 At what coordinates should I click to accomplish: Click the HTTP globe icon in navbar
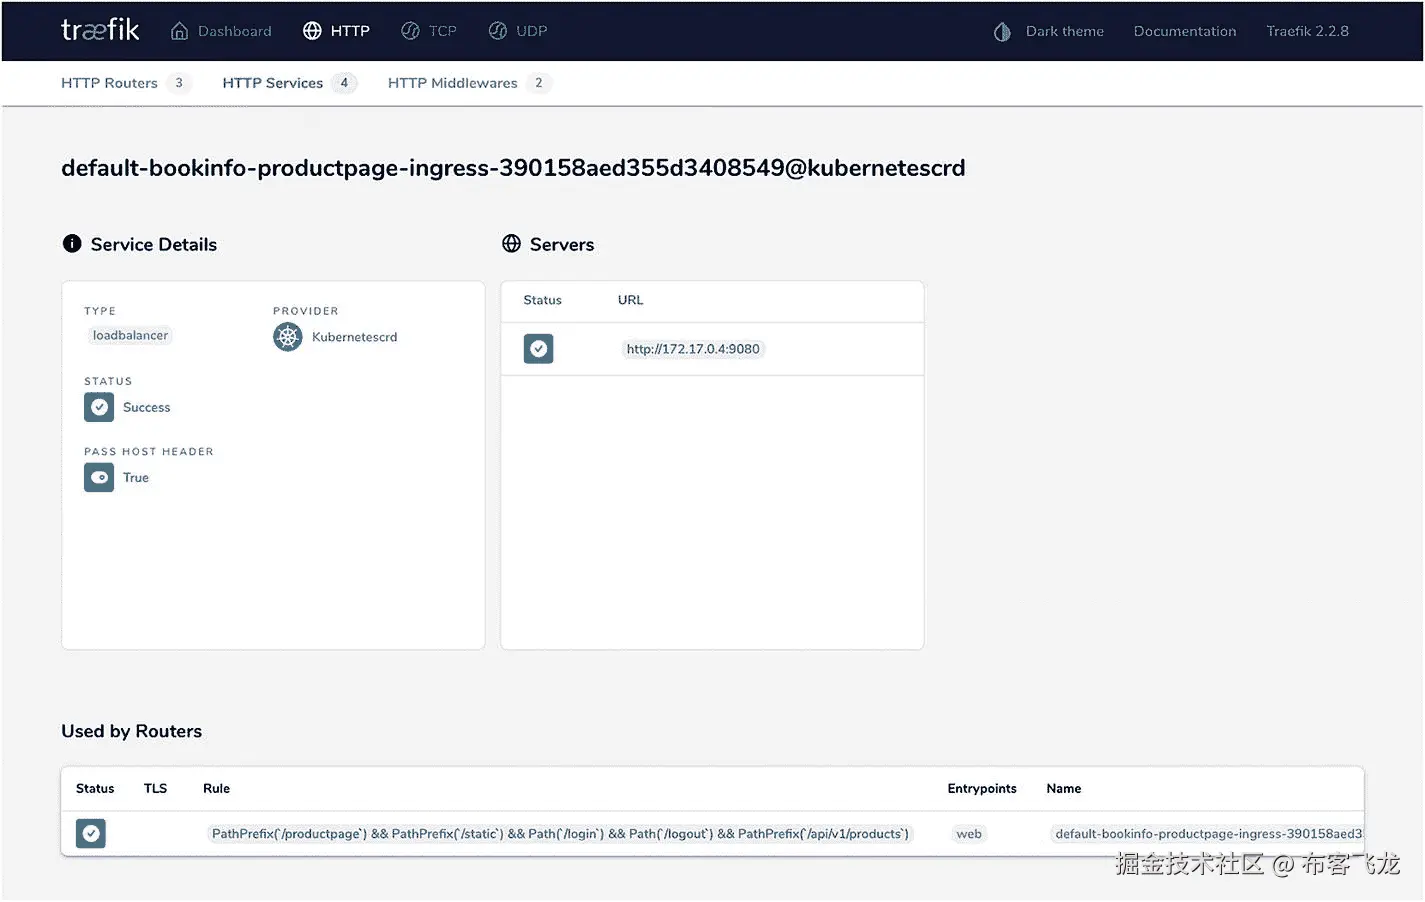coord(312,31)
